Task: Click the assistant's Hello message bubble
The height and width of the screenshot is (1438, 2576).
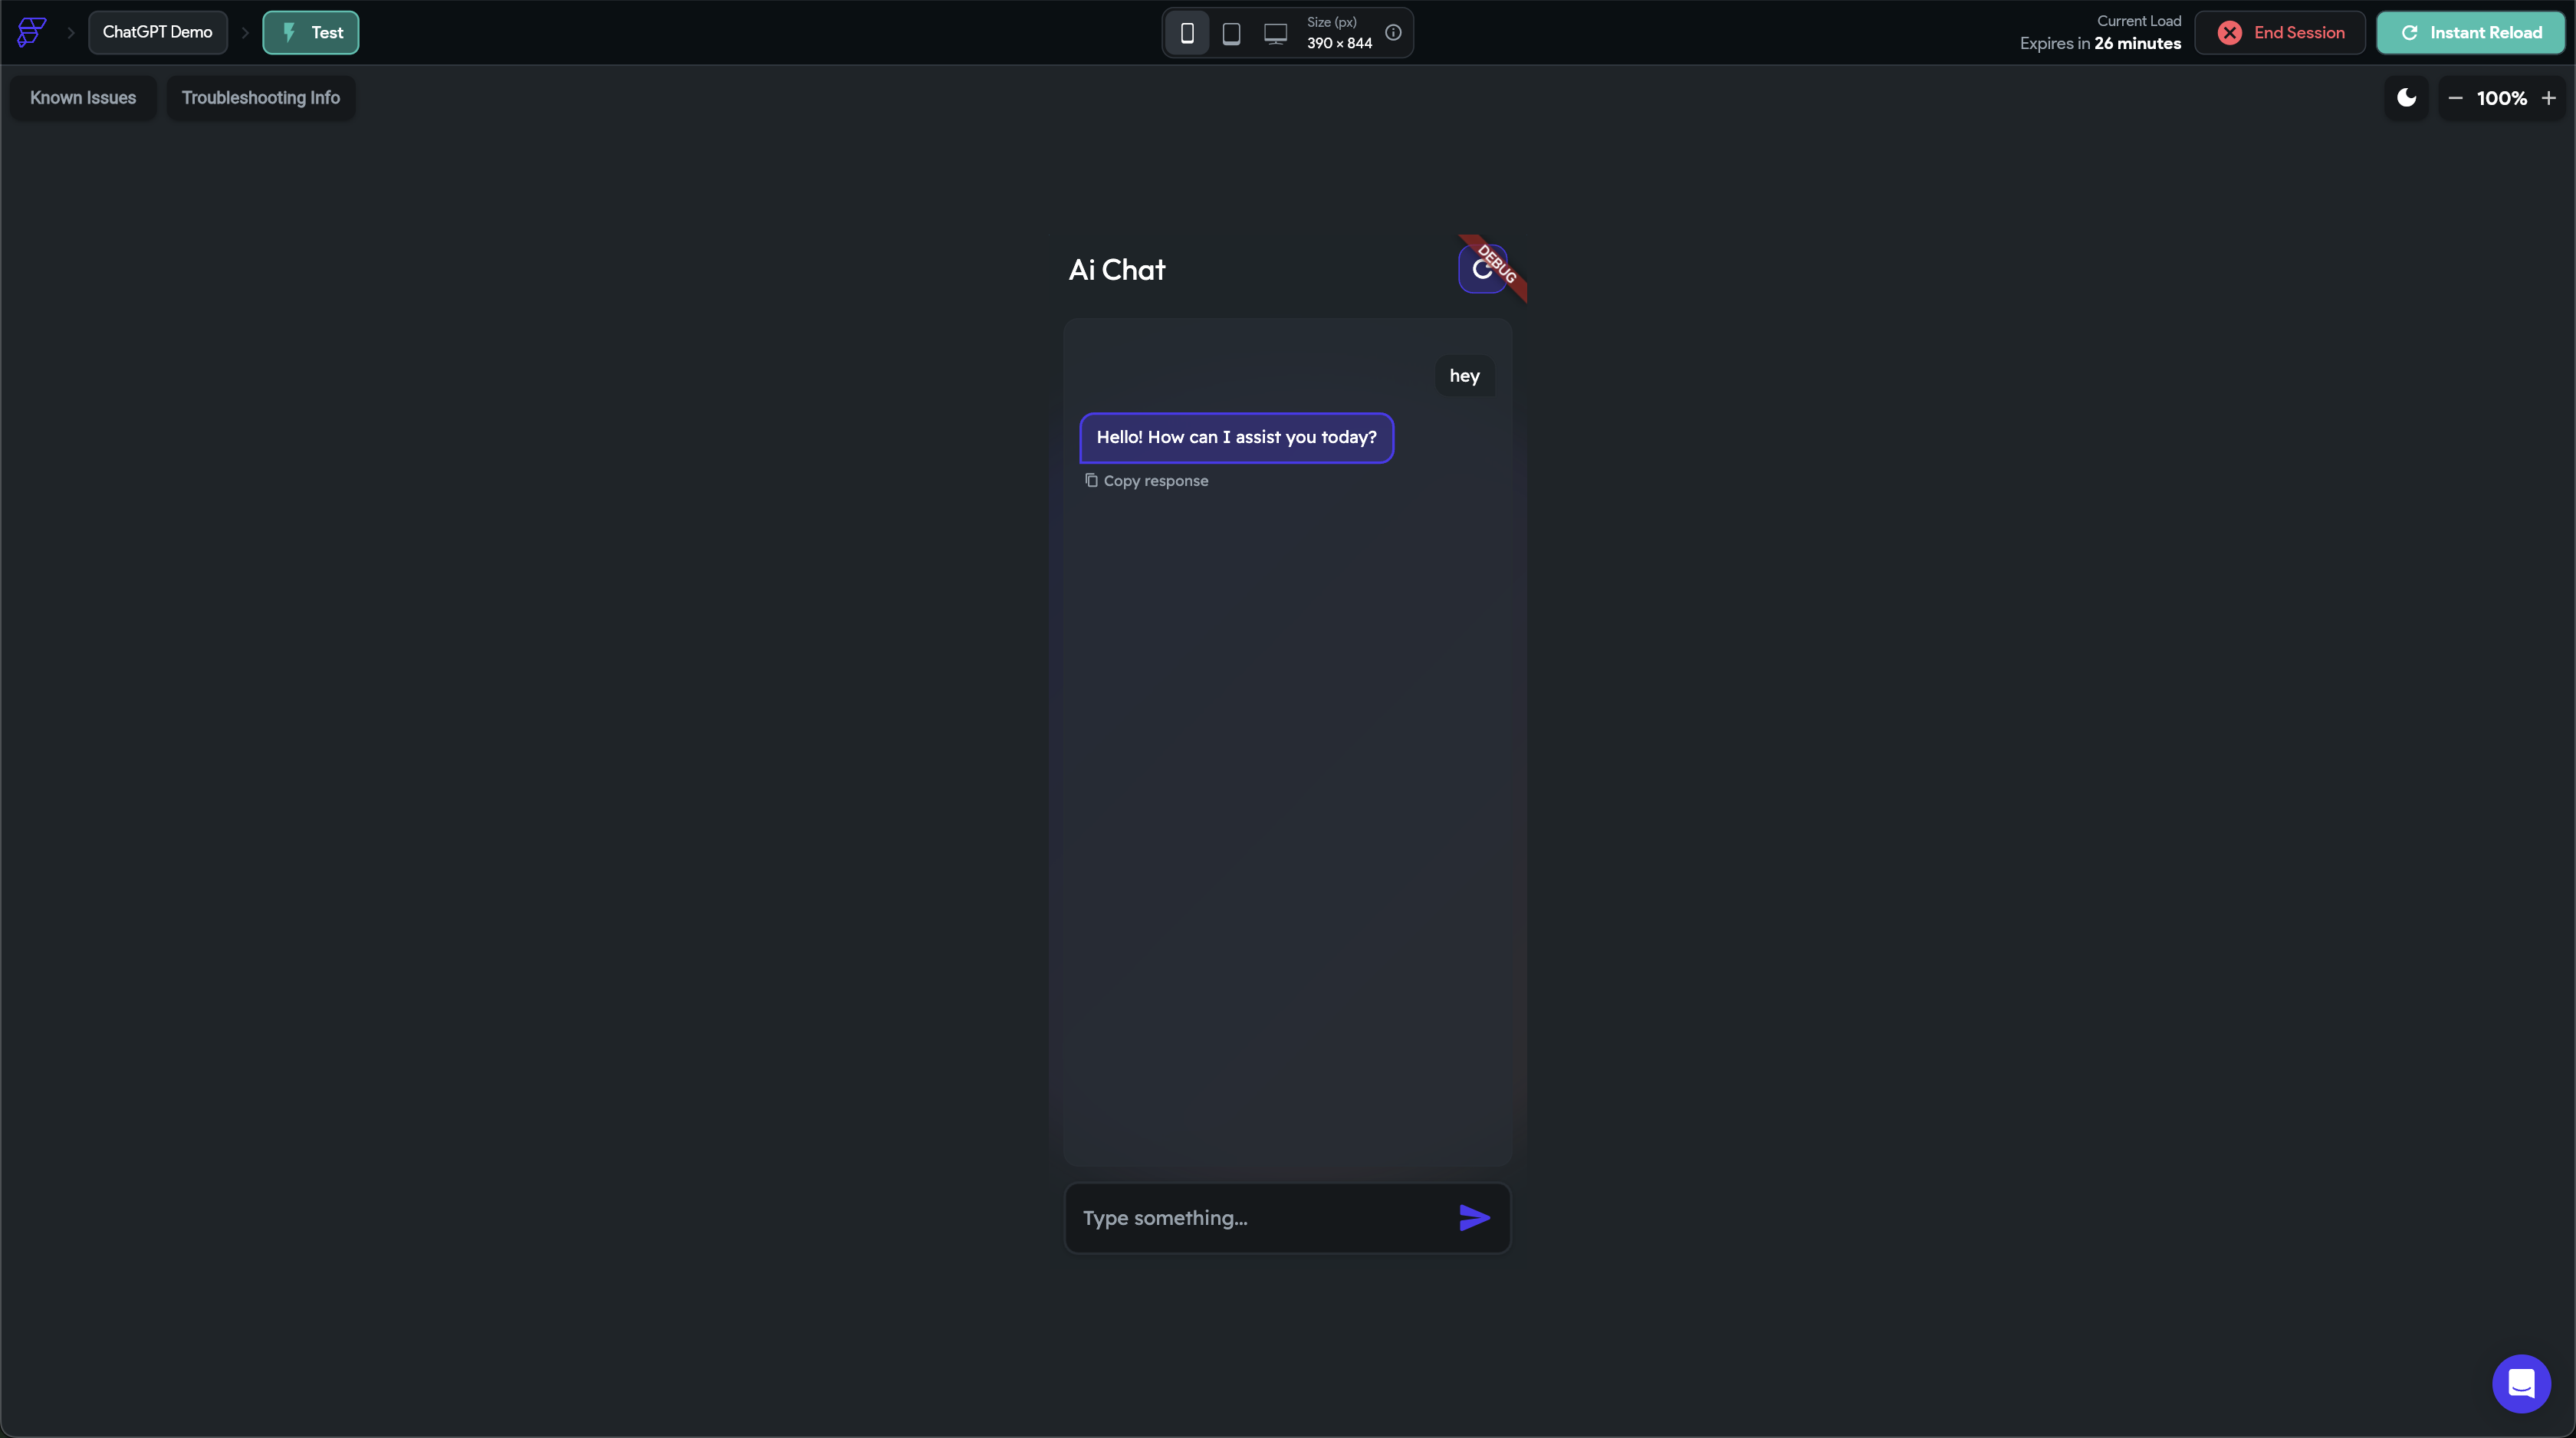Action: coord(1236,438)
